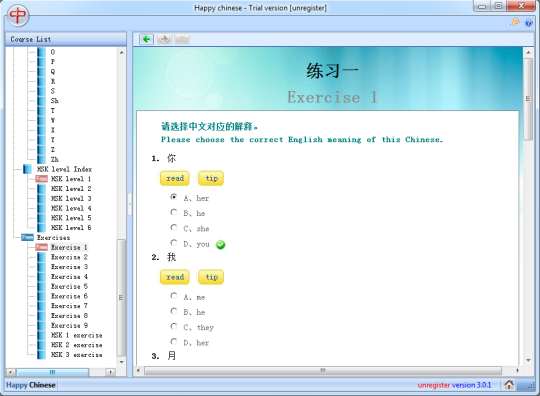This screenshot has height=396, width=540.
Task: Click course list horizontal scrollbar thumb
Action: tap(52, 372)
